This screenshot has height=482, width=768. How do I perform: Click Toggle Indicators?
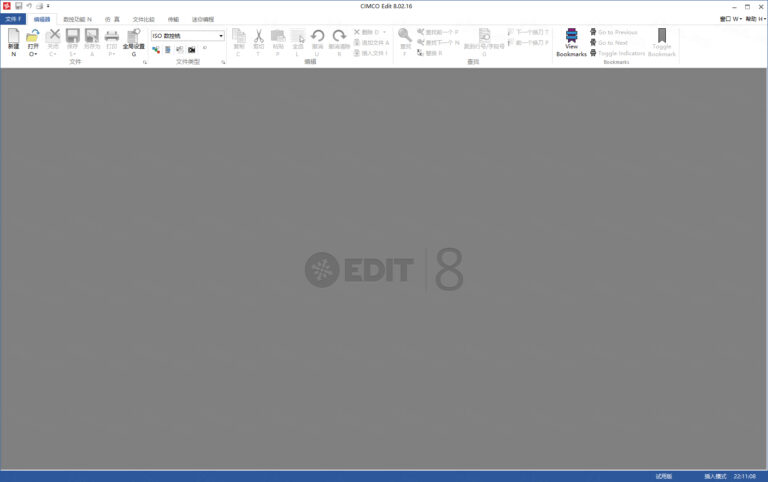(x=617, y=53)
